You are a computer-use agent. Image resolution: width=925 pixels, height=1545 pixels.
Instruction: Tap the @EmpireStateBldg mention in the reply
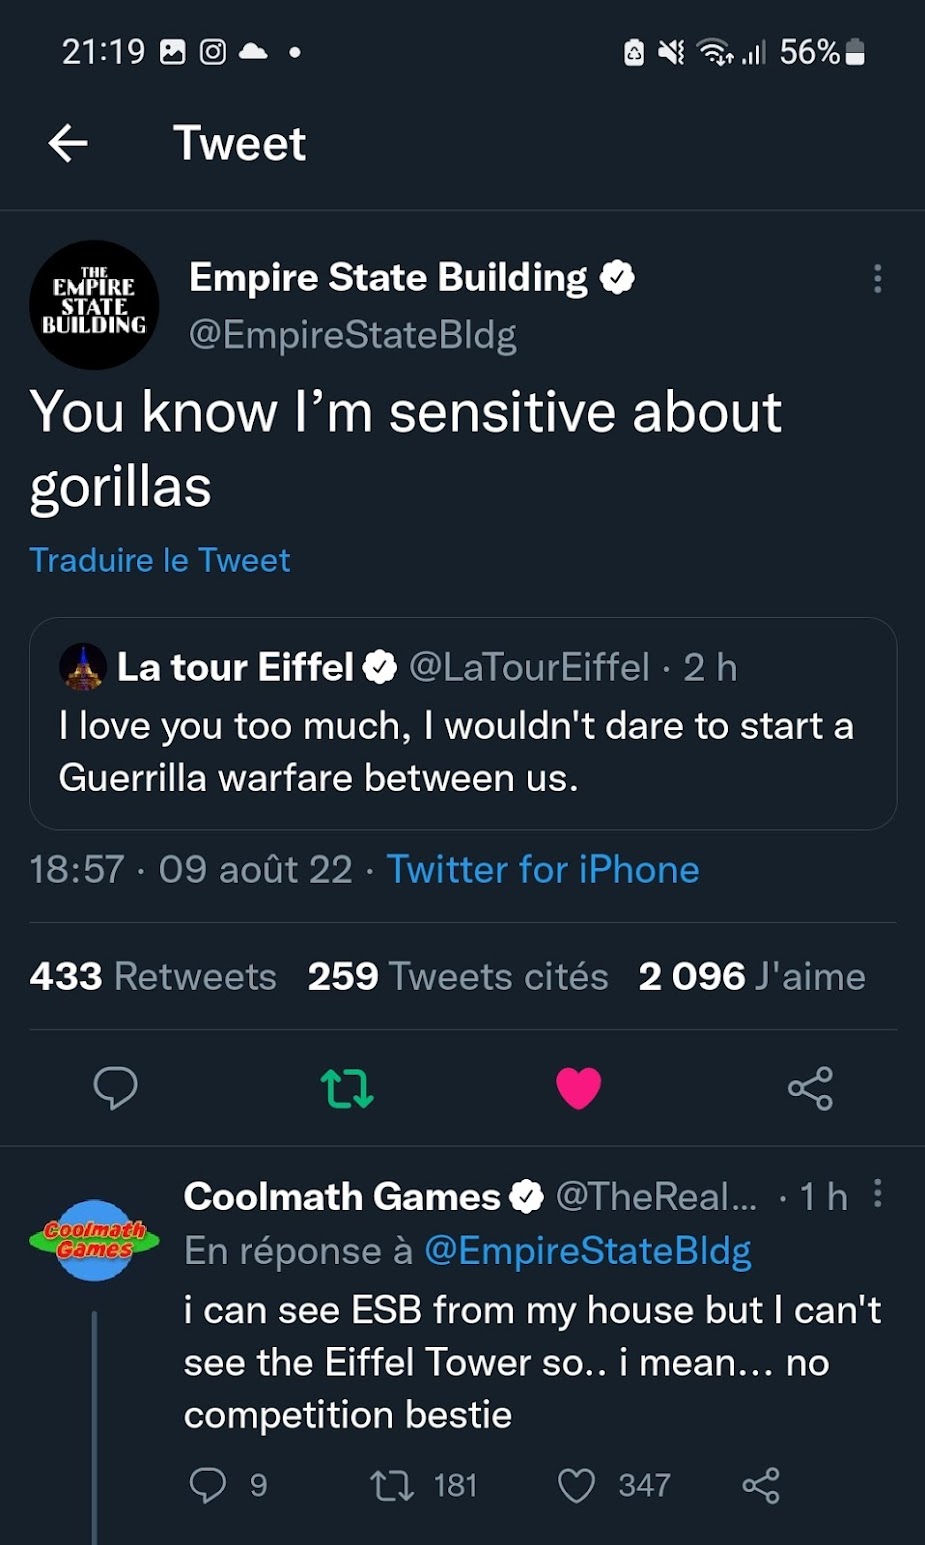point(588,1251)
